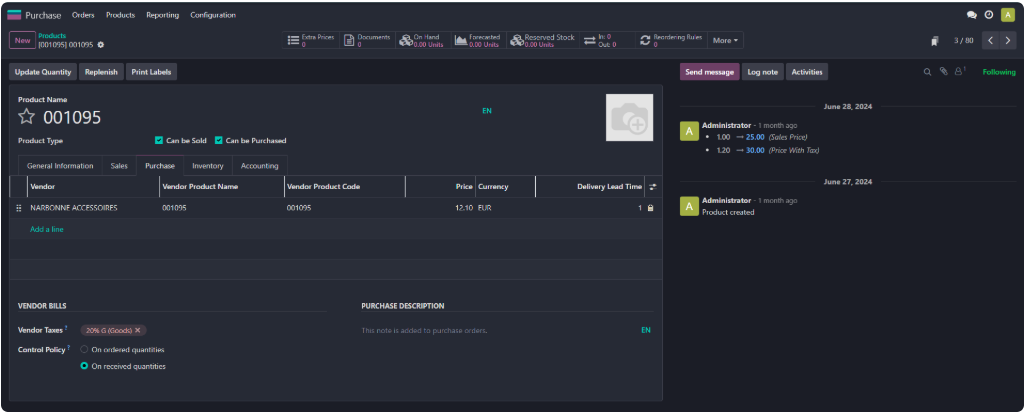
Task: Open the vendor list optional columns selector
Action: coord(652,187)
